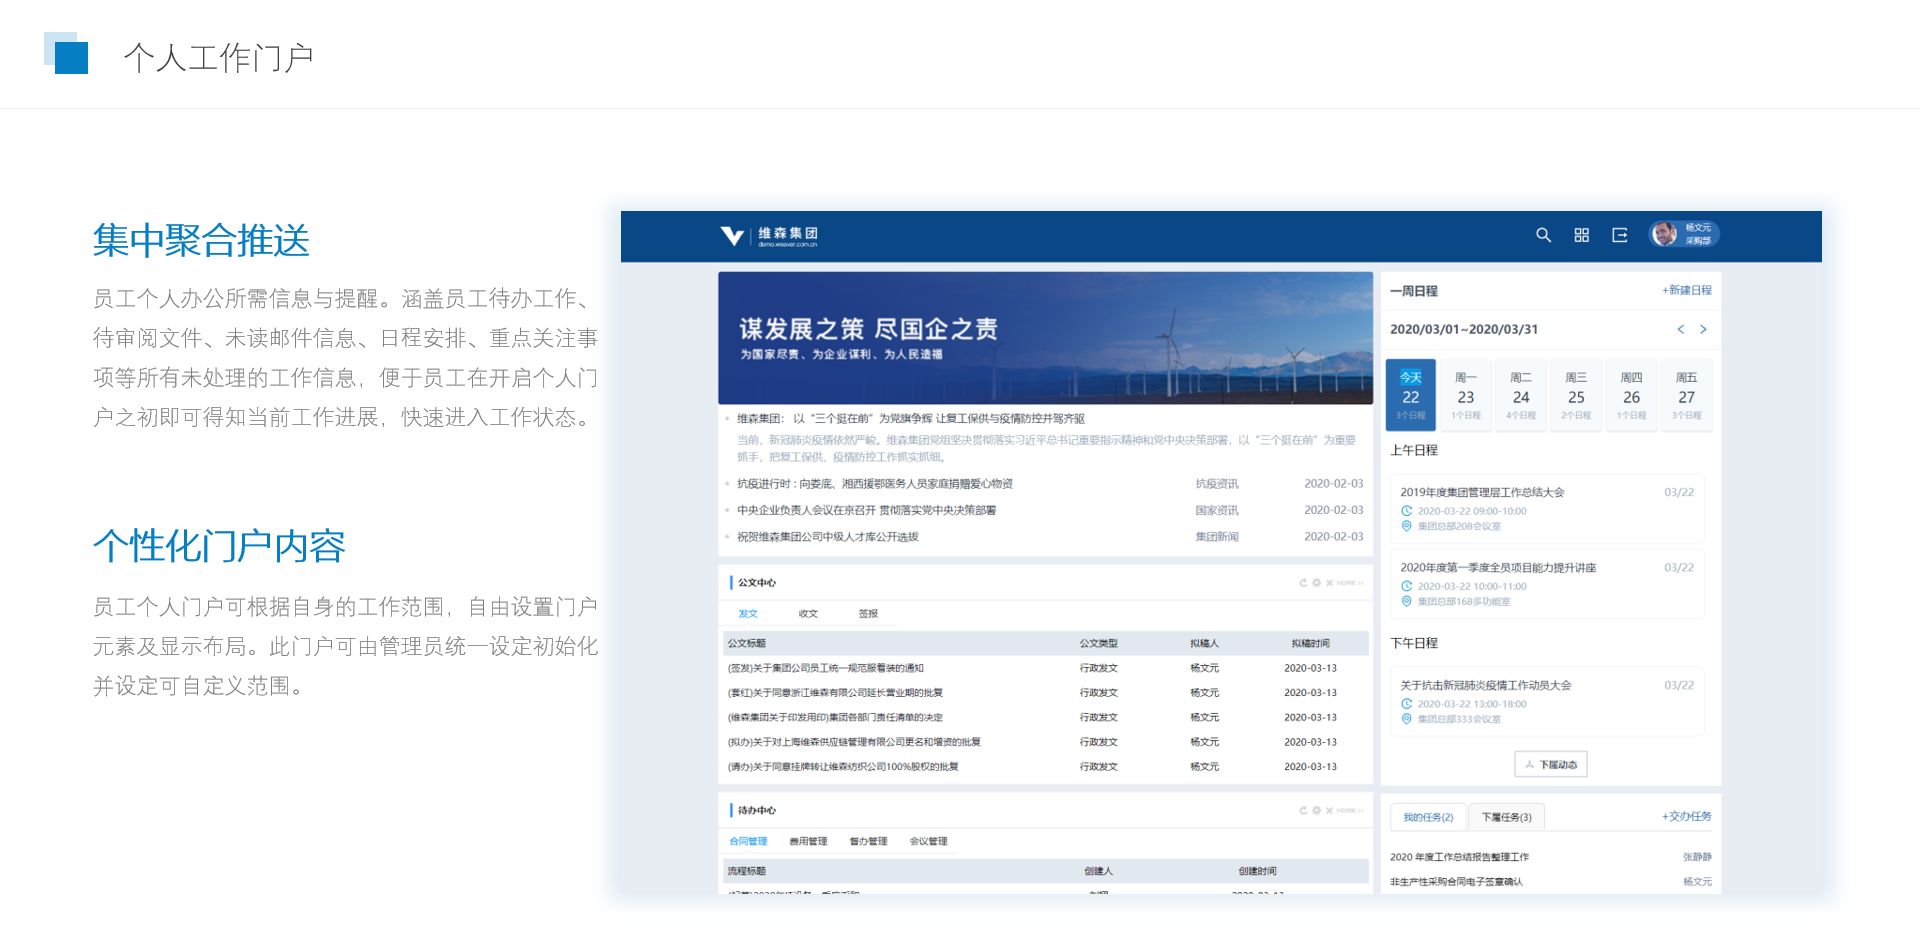Select 周二 24 in weekly calendar
Screen dimensions: 1920x949
(1520, 396)
